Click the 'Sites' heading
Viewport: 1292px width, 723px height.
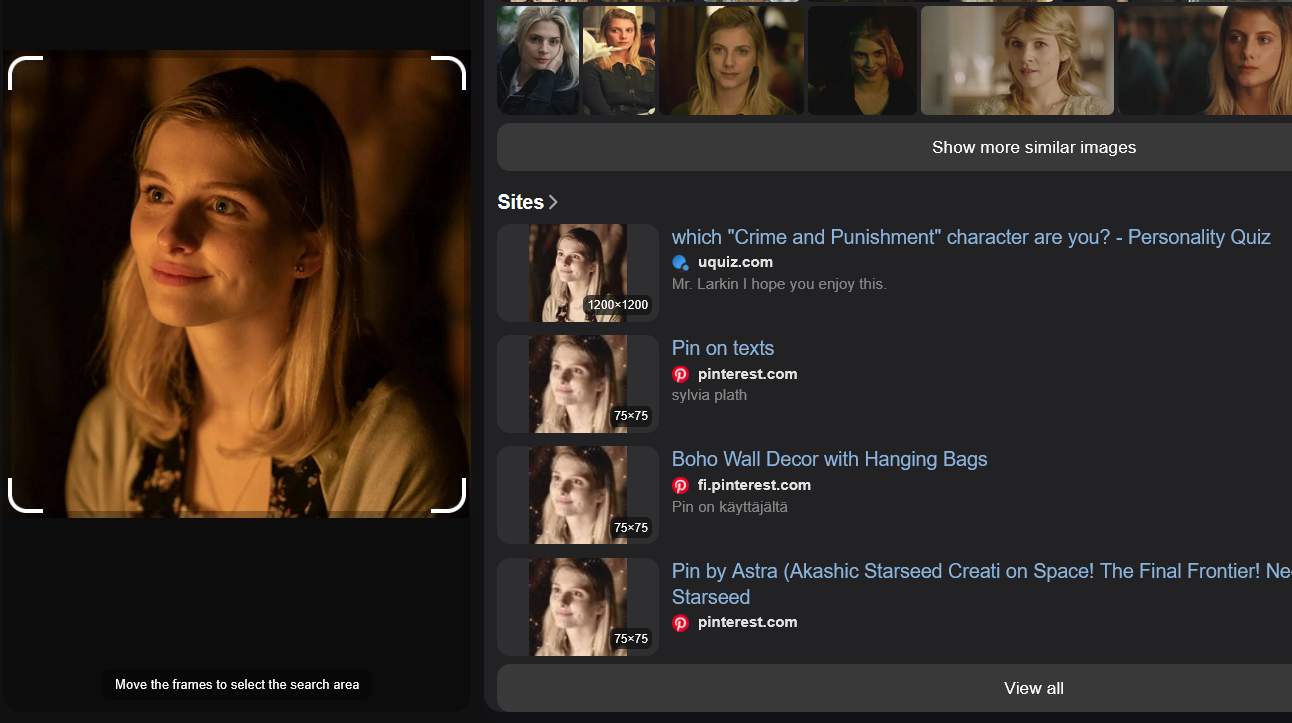[520, 202]
